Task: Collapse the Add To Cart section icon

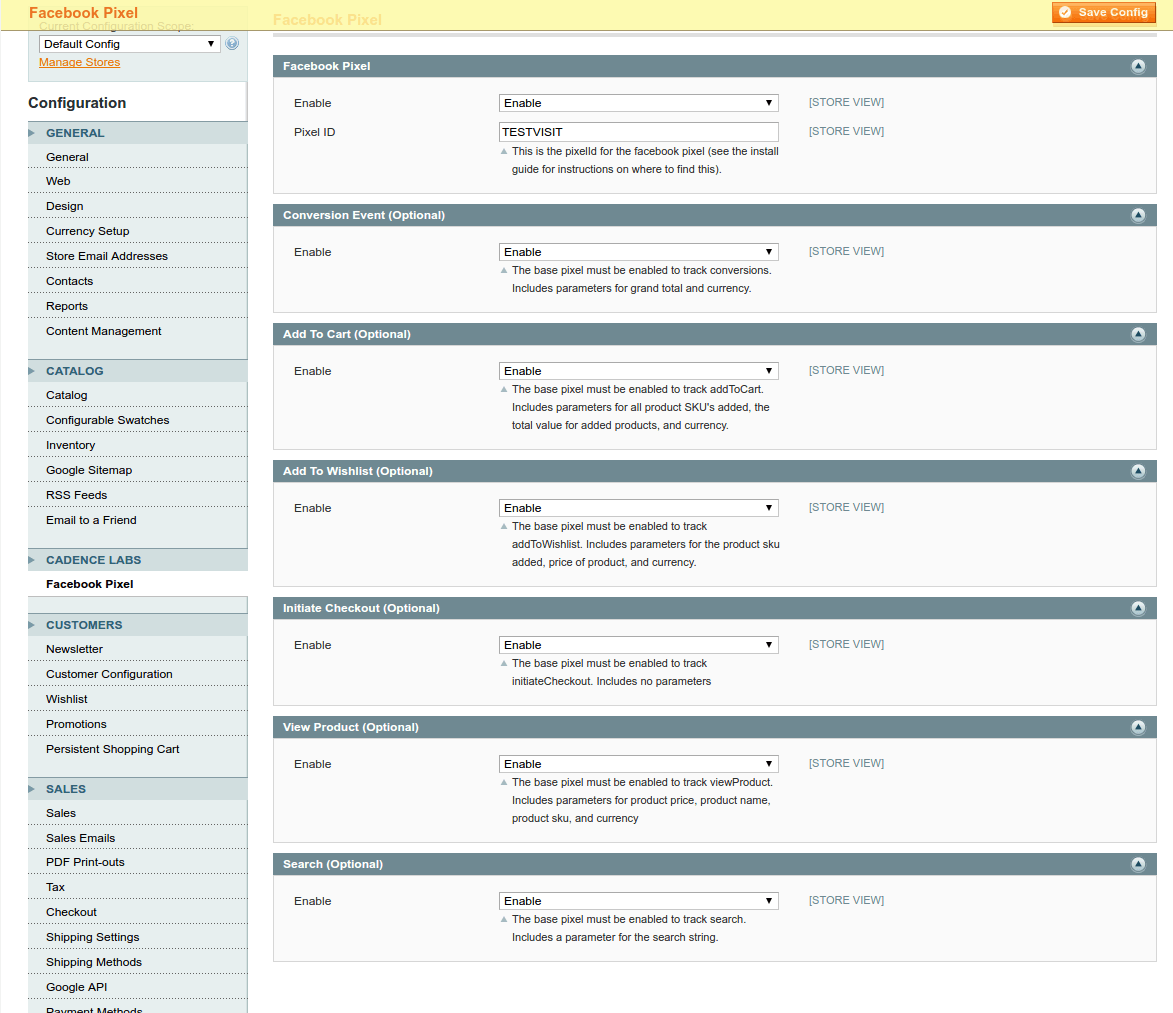Action: click(x=1138, y=334)
